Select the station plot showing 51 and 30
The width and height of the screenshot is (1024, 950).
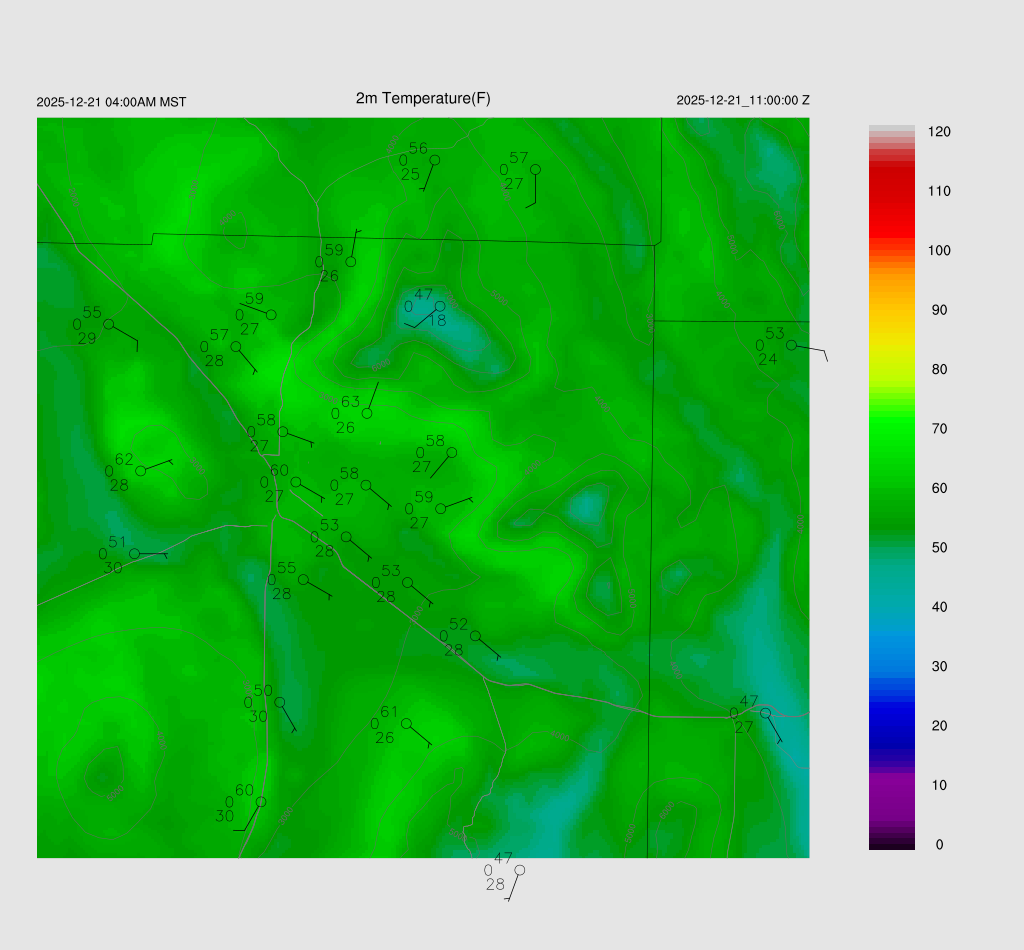pos(135,553)
